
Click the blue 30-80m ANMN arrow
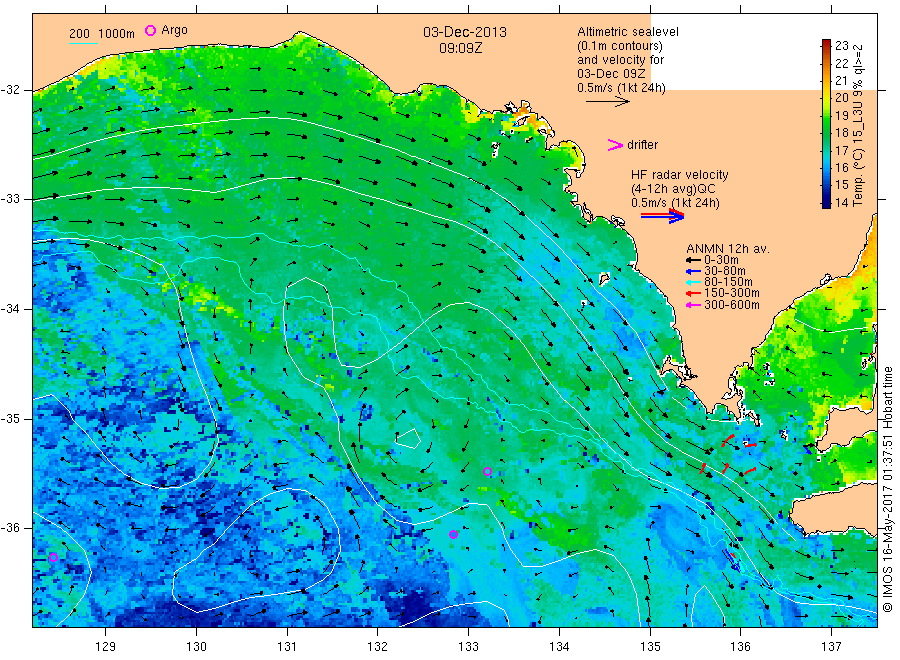tap(693, 271)
